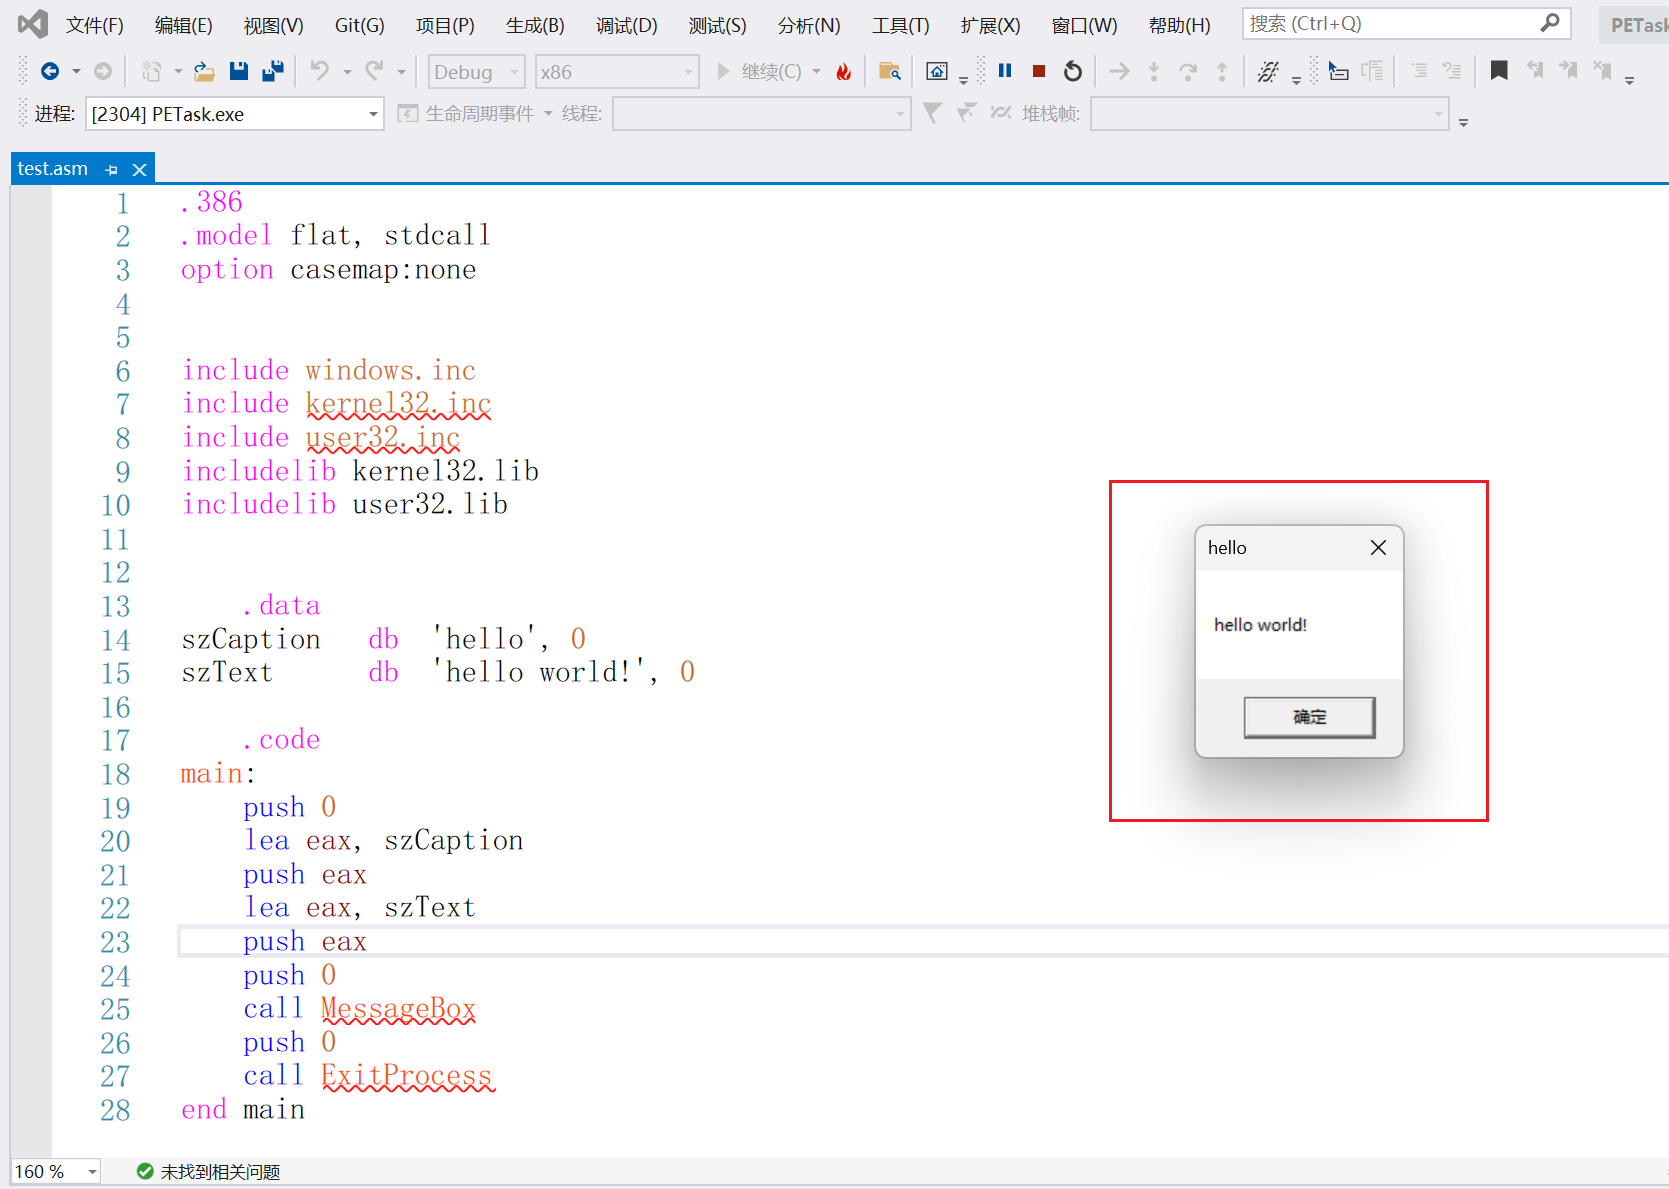
Task: Click the hatched comment-style toolbar icon
Action: [x=1268, y=71]
